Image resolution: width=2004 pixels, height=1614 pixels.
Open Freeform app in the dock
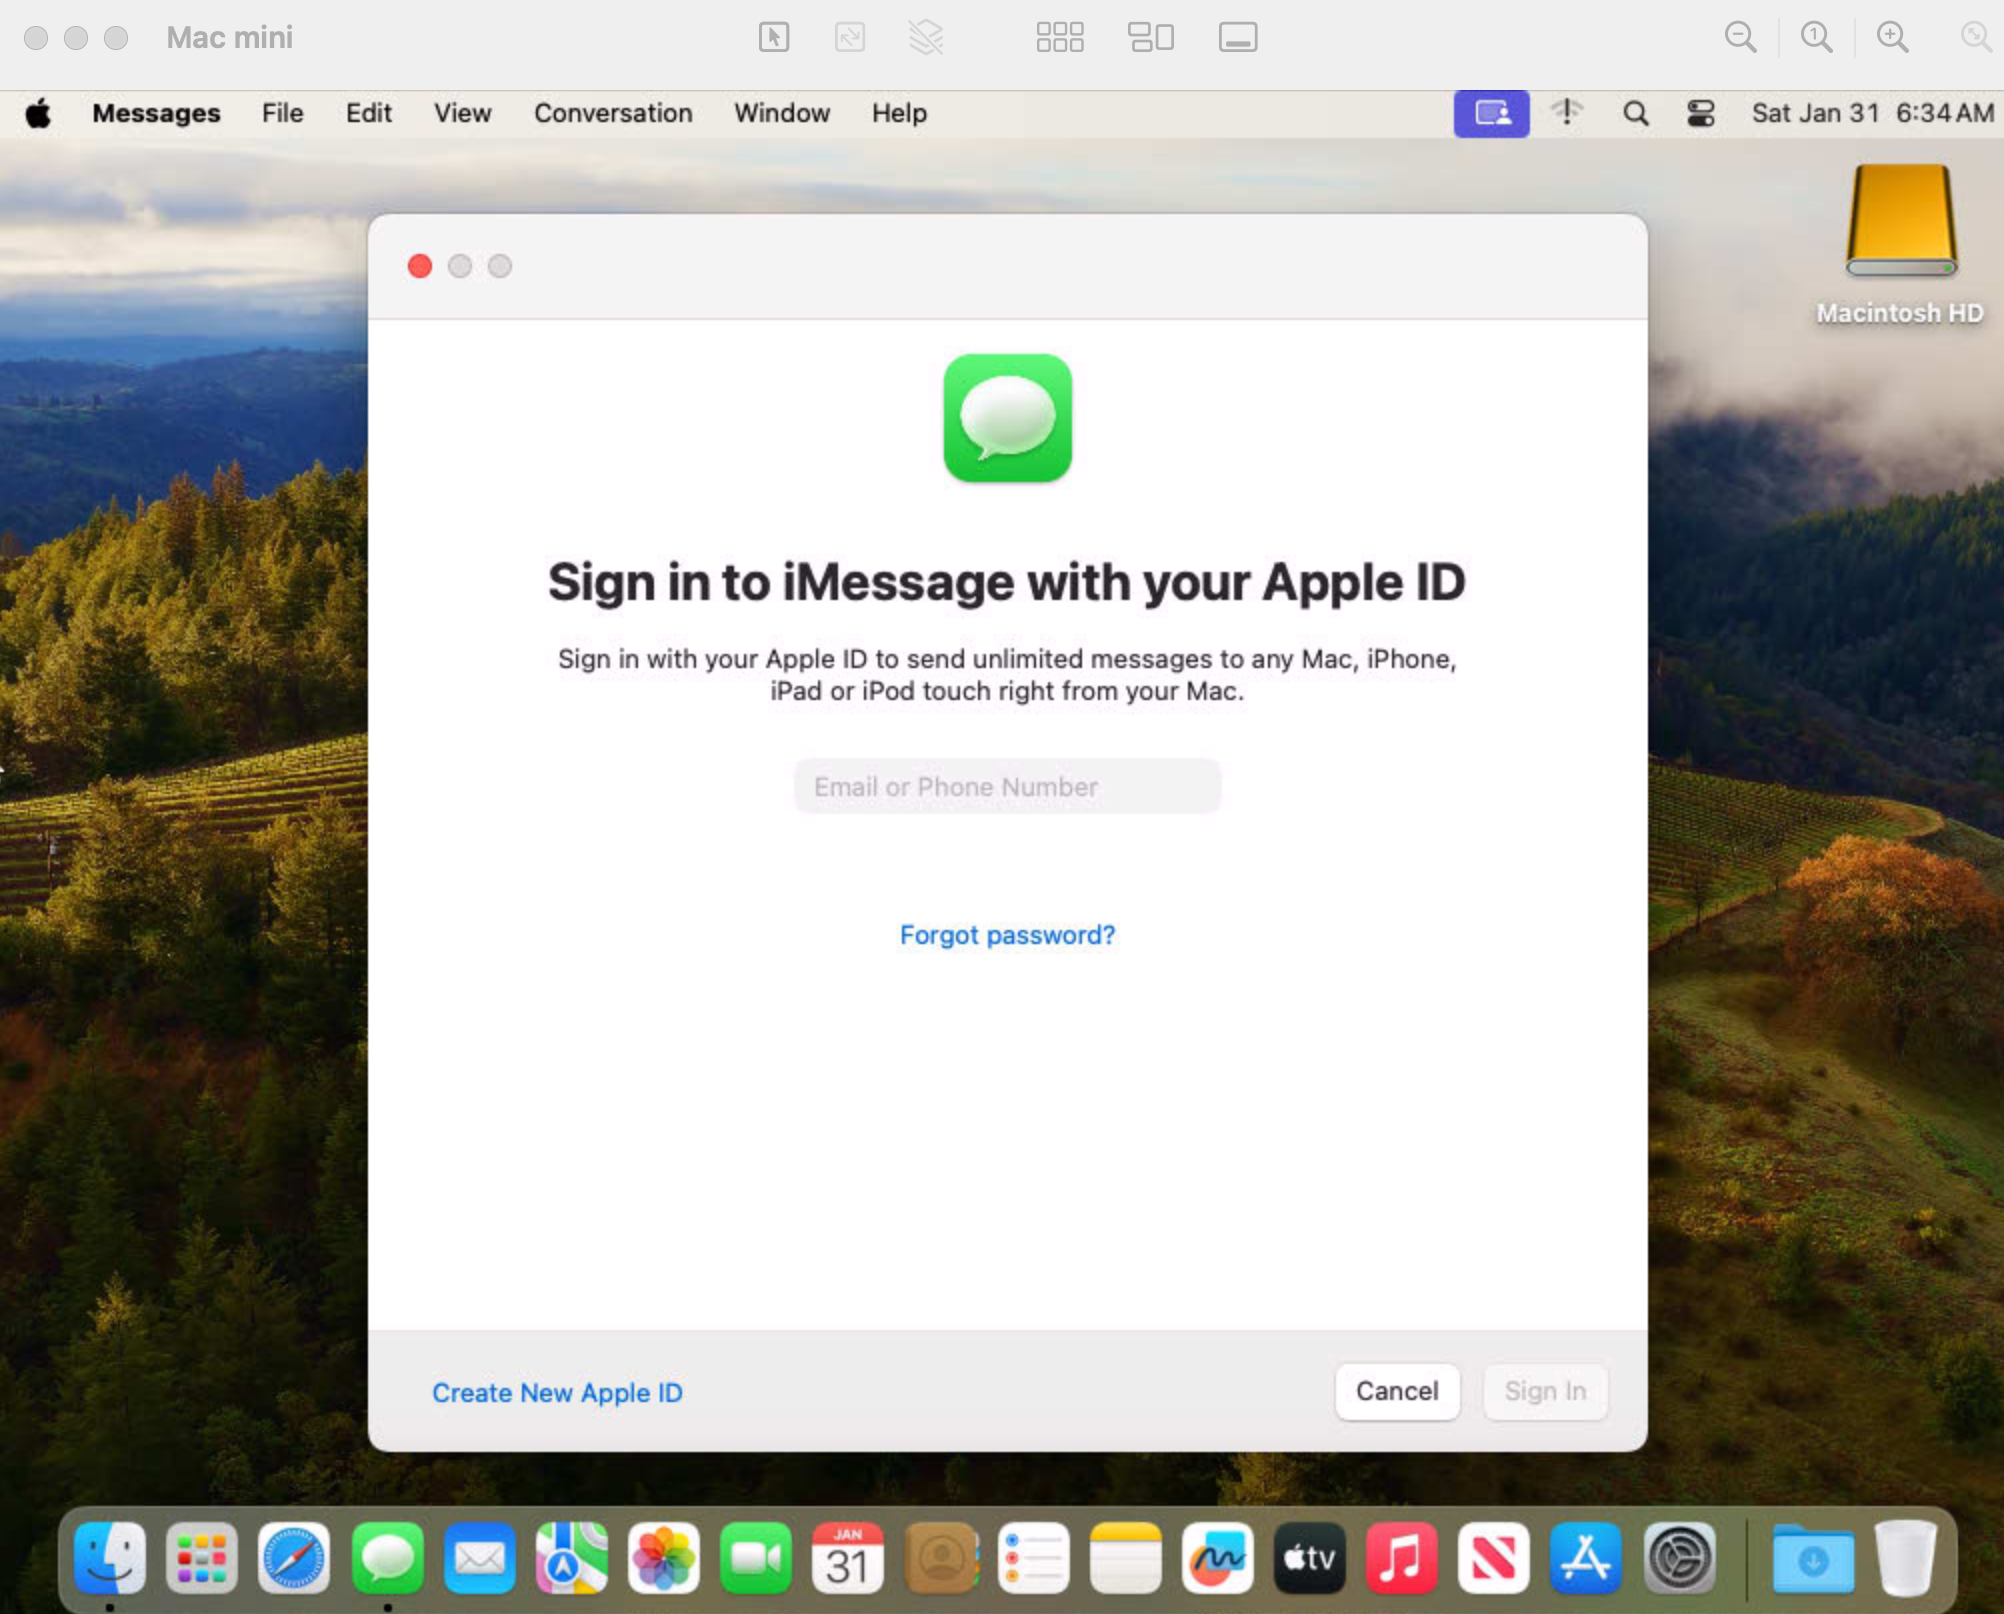coord(1217,1558)
